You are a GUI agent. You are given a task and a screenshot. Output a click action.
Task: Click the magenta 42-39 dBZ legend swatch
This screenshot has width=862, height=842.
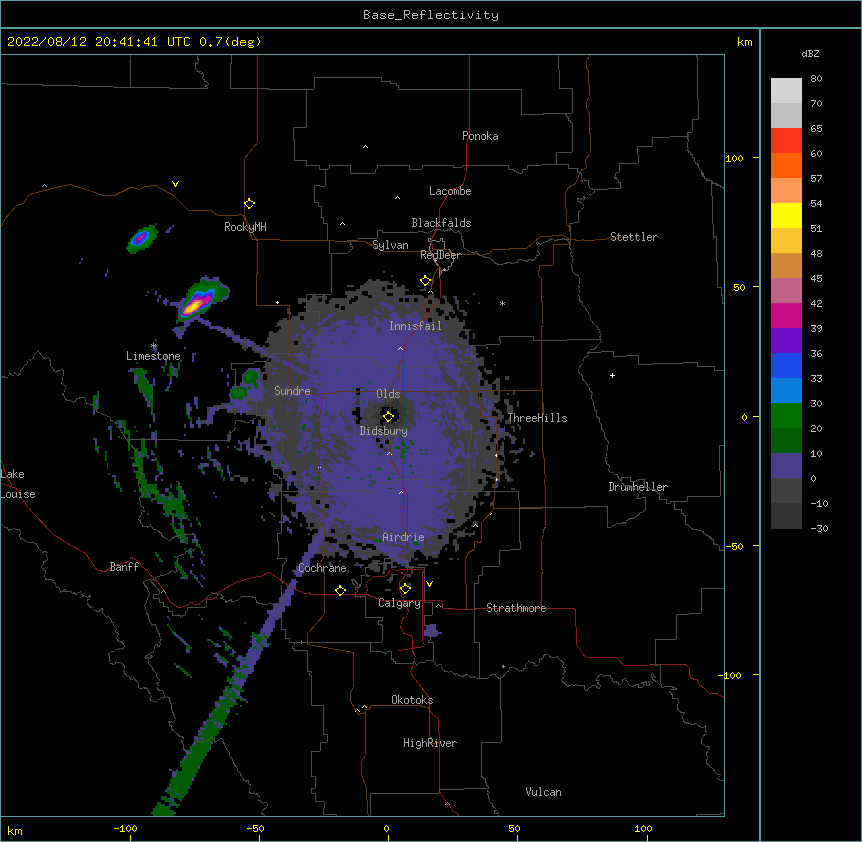(x=786, y=315)
